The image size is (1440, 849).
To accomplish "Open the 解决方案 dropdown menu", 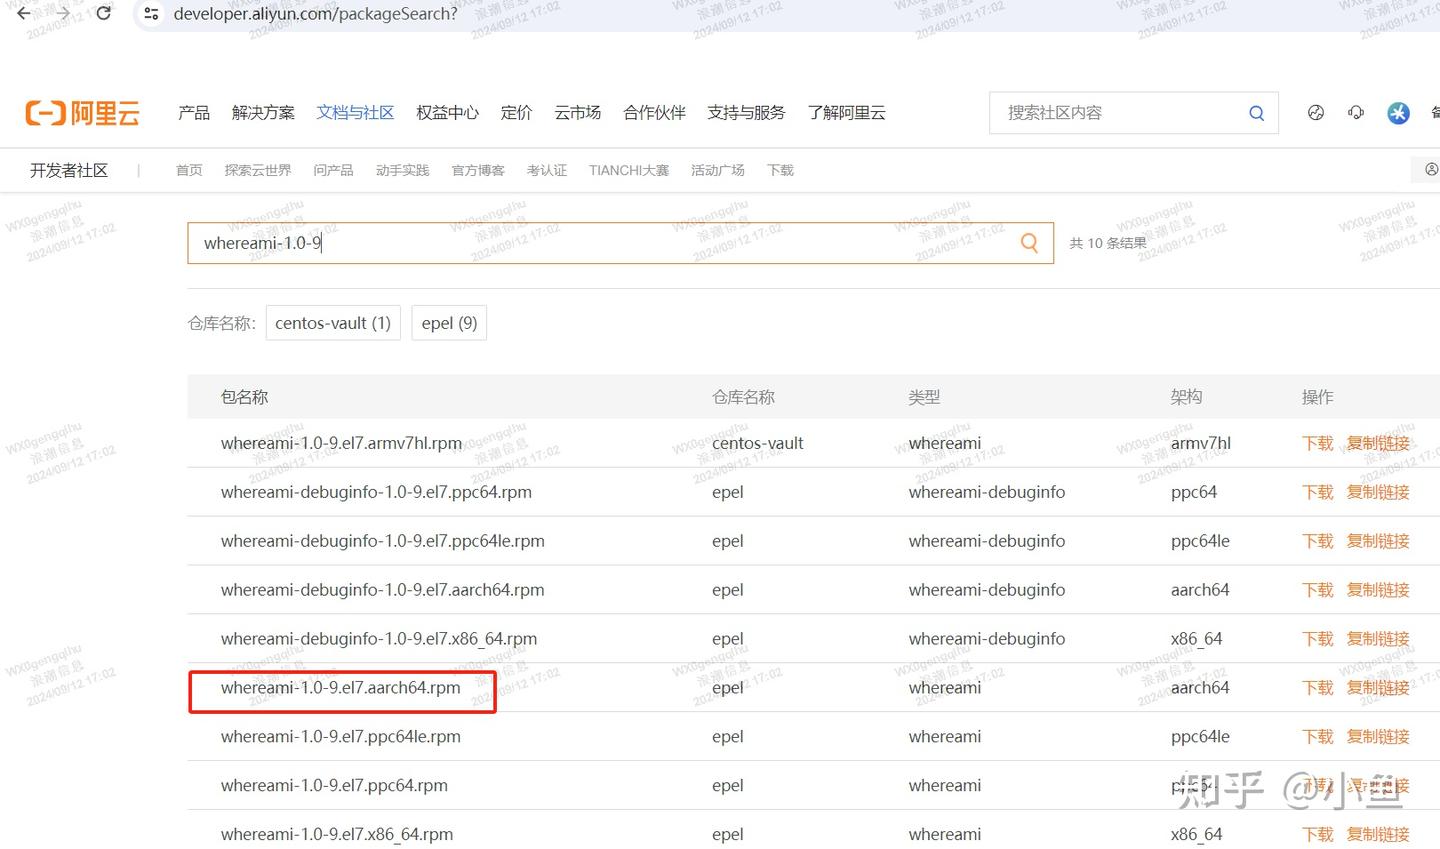I will pos(263,113).
